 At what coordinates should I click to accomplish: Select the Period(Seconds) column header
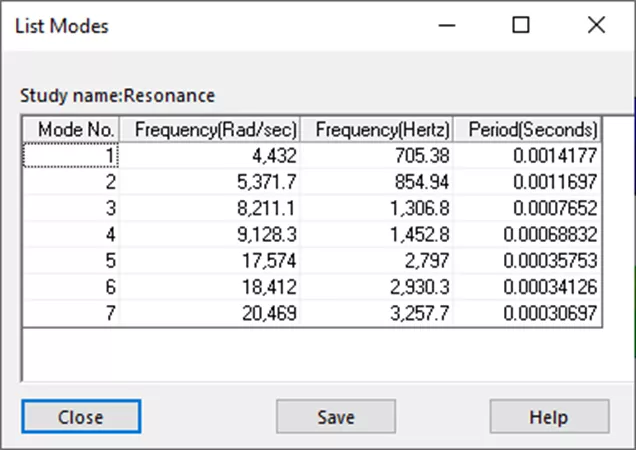pos(526,129)
